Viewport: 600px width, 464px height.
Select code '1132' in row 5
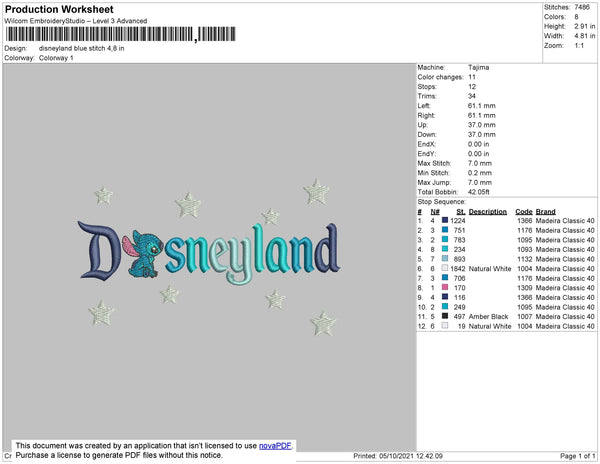[x=525, y=259]
